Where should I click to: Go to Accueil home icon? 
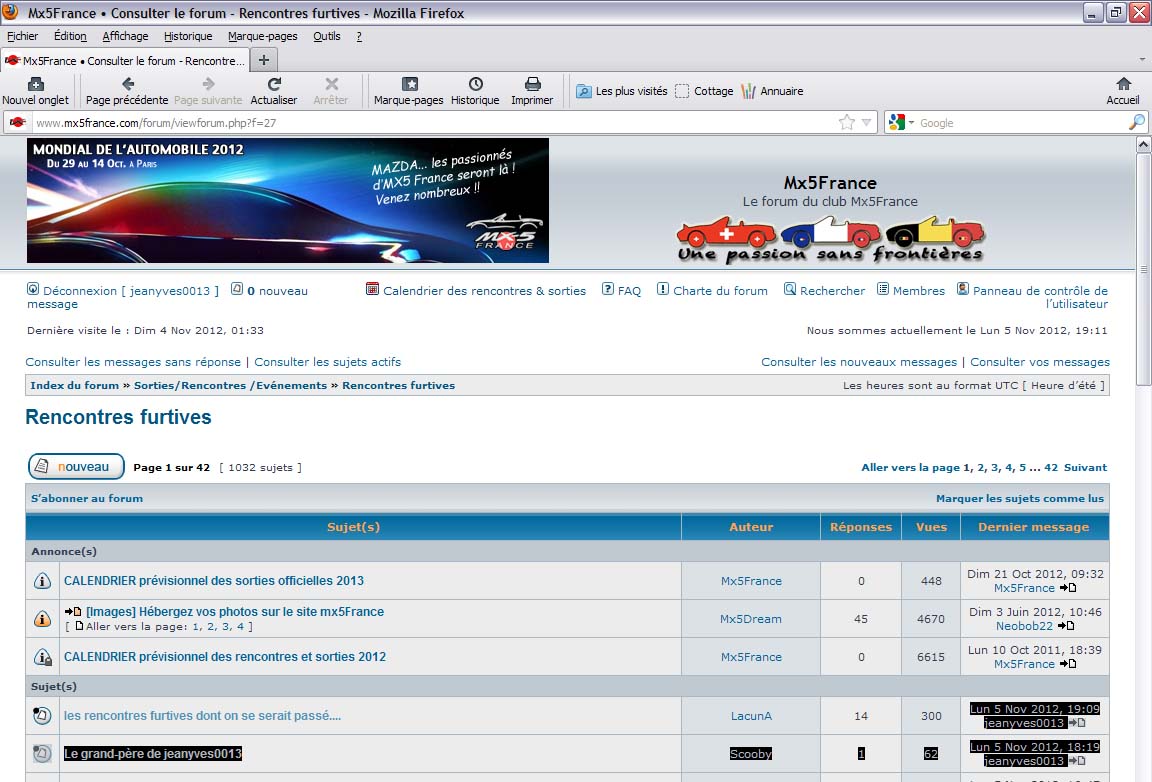(x=1123, y=84)
